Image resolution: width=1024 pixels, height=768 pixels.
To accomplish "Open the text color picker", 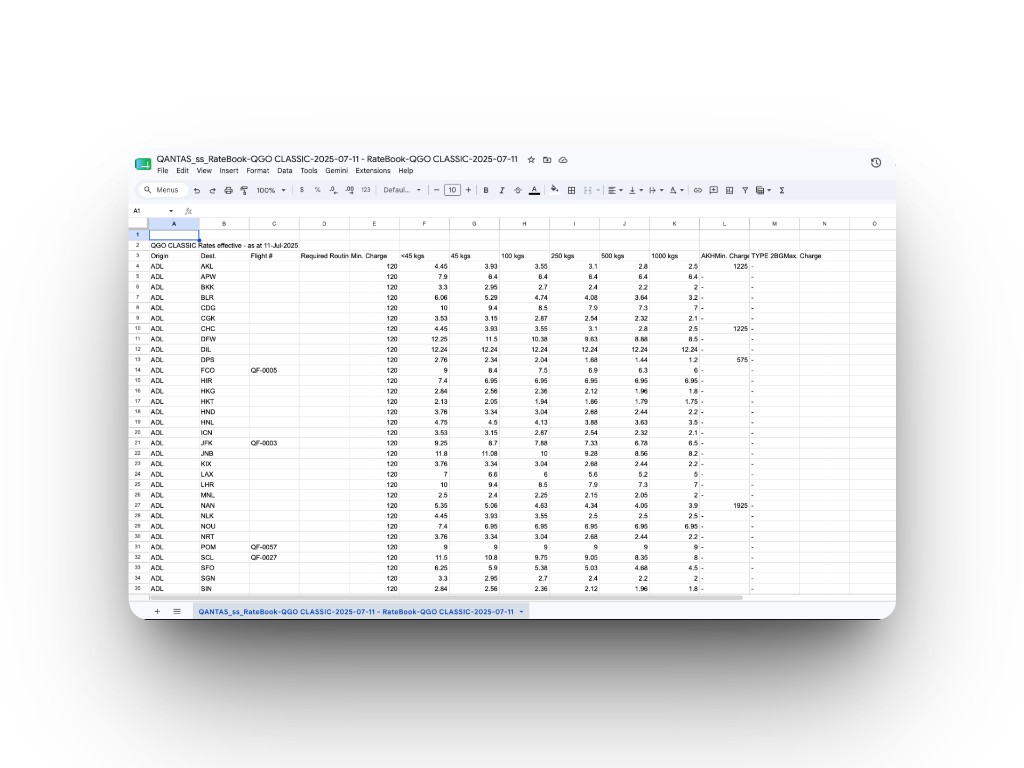I will 534,190.
